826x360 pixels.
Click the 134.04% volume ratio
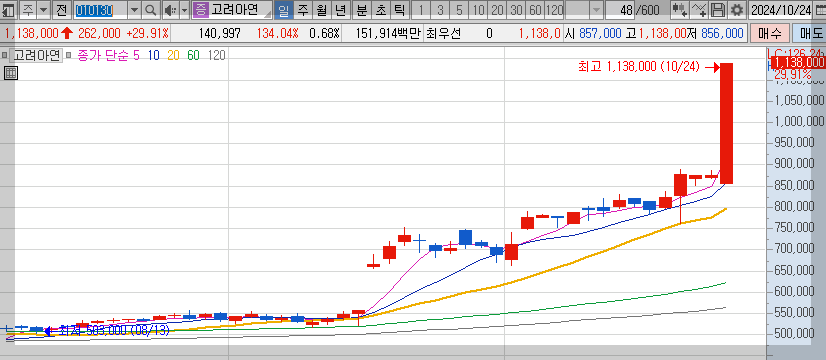click(x=278, y=34)
